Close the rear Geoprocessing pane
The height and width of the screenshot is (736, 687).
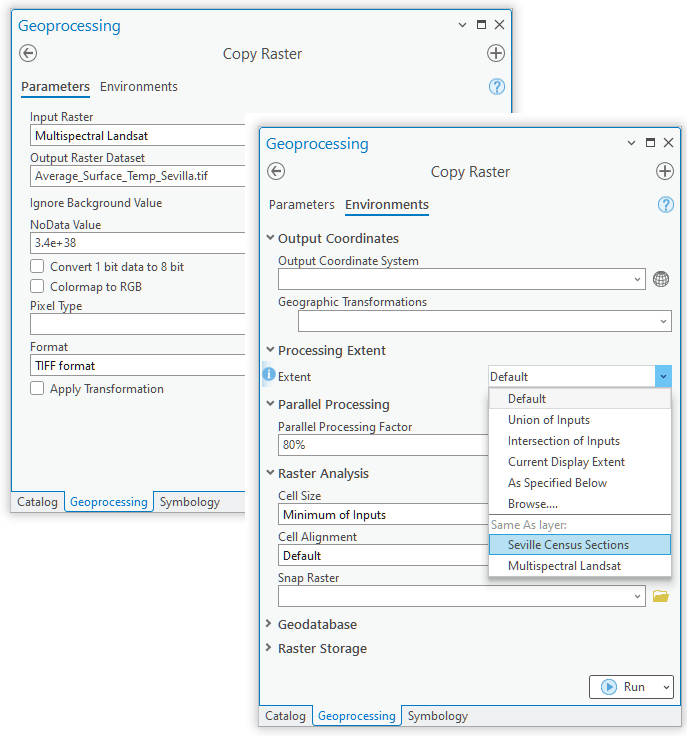500,24
